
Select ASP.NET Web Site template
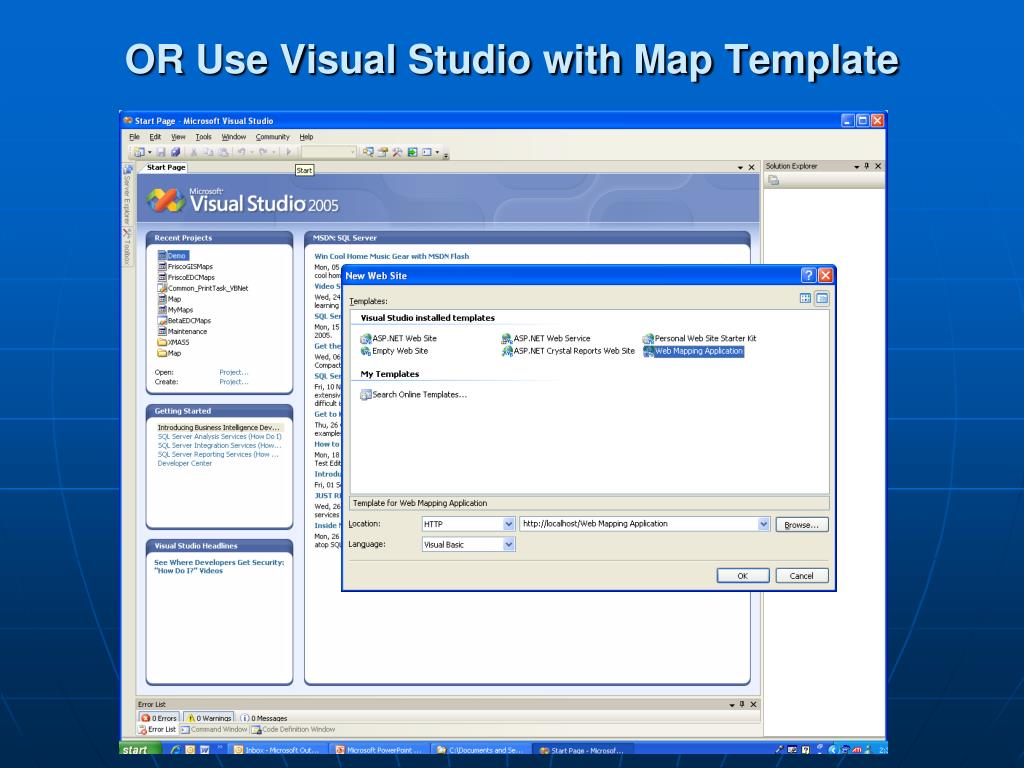(398, 338)
